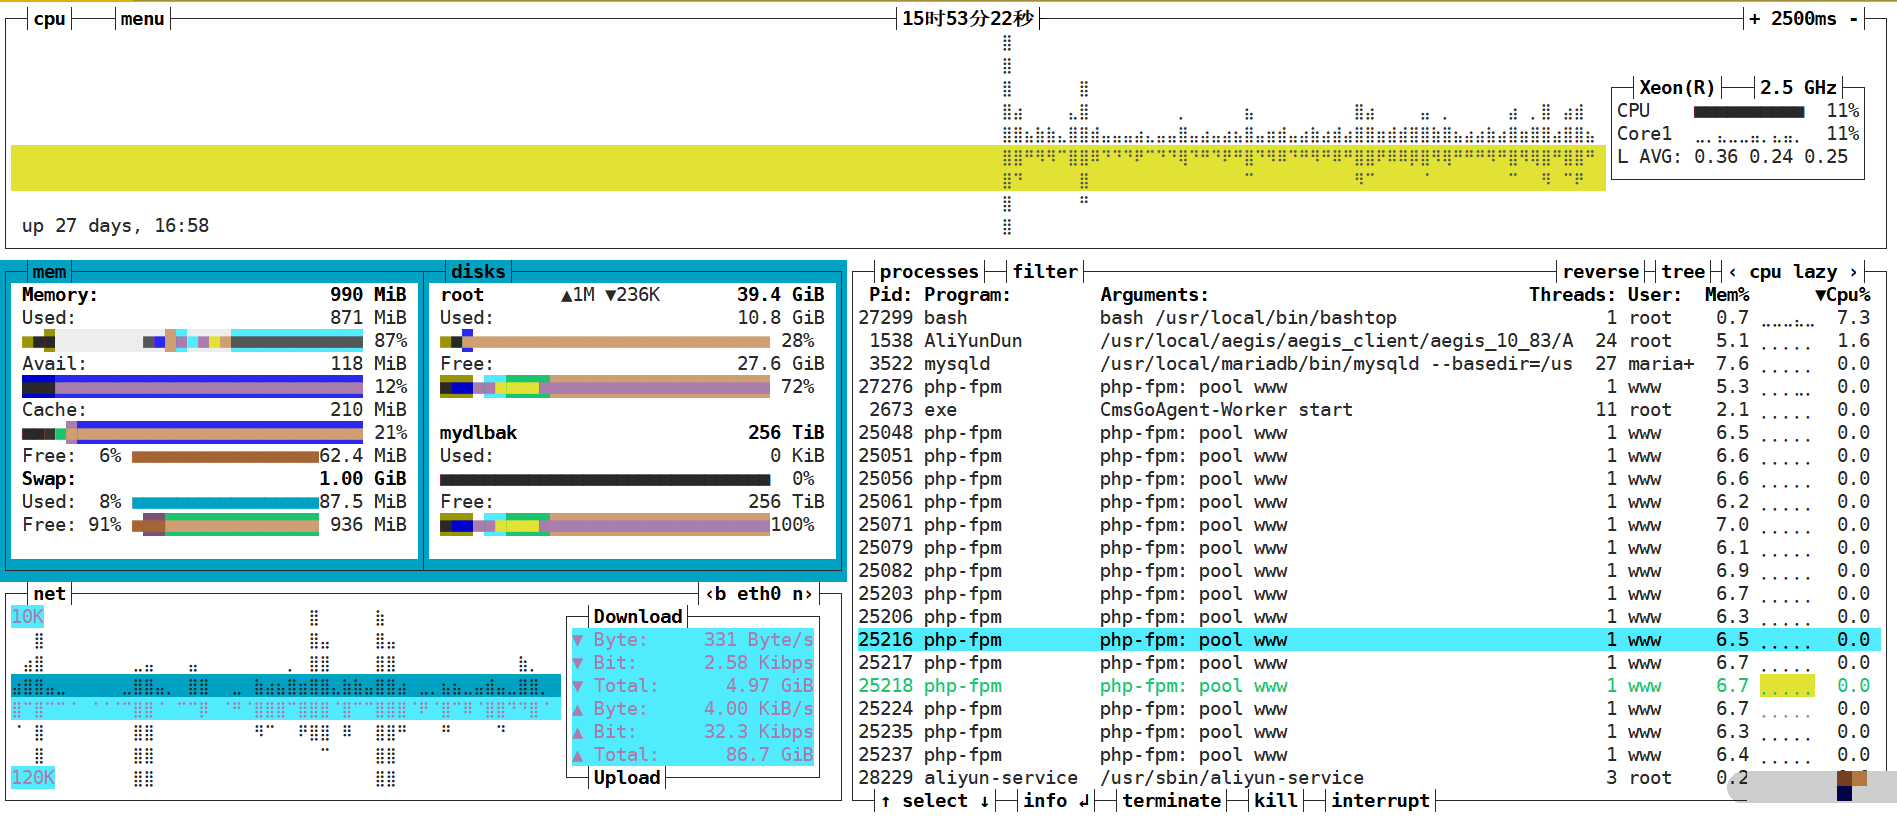Click the 10K download graph scale
Screen dimensions: 1897x819
pos(27,617)
